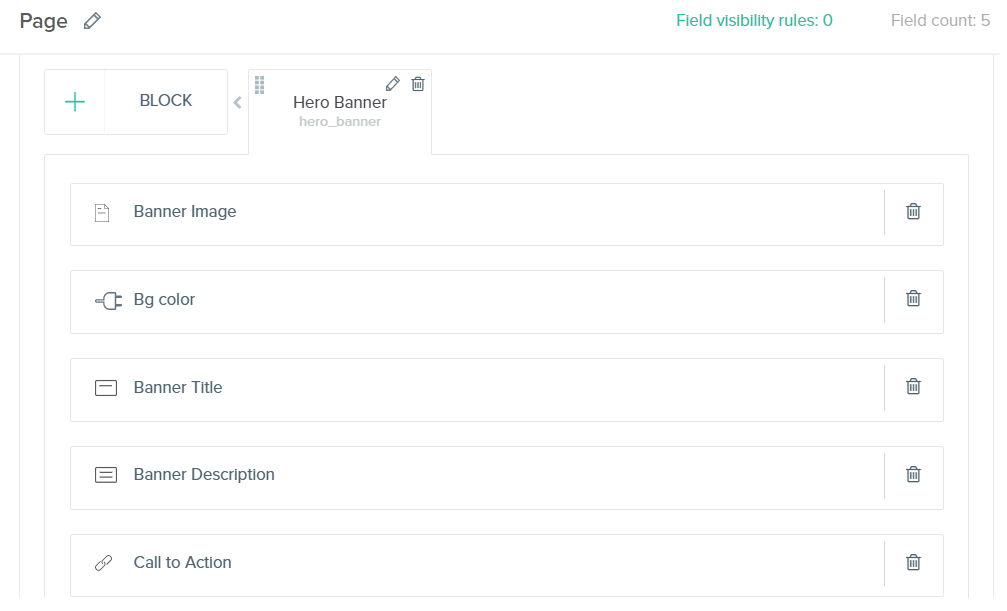This screenshot has height=611, width=1007.
Task: Open the Banner Image field
Action: tap(477, 215)
